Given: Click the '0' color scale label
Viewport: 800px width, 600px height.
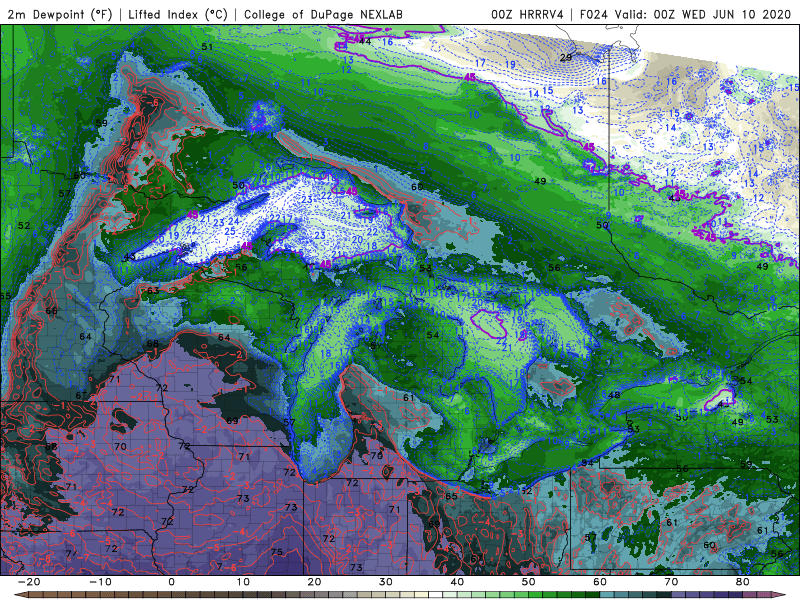Looking at the screenshot, I should (x=171, y=582).
